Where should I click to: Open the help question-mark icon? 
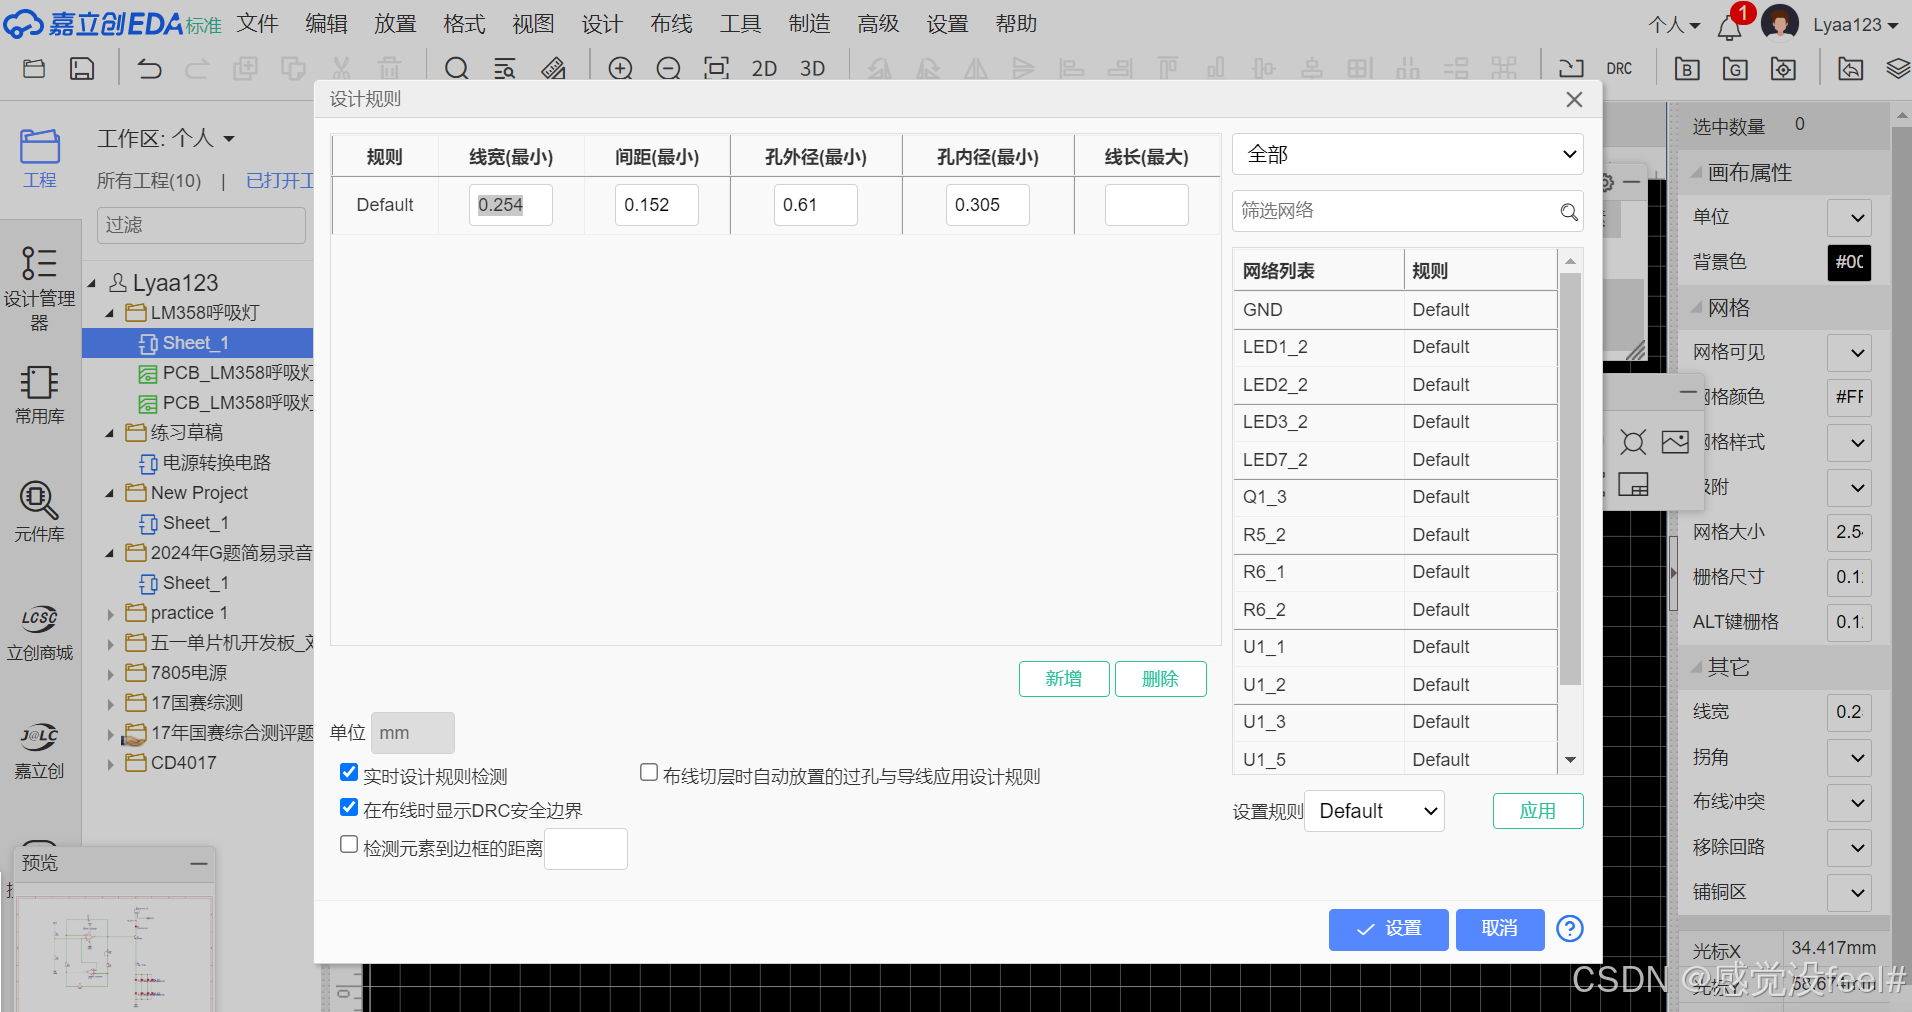click(1570, 929)
